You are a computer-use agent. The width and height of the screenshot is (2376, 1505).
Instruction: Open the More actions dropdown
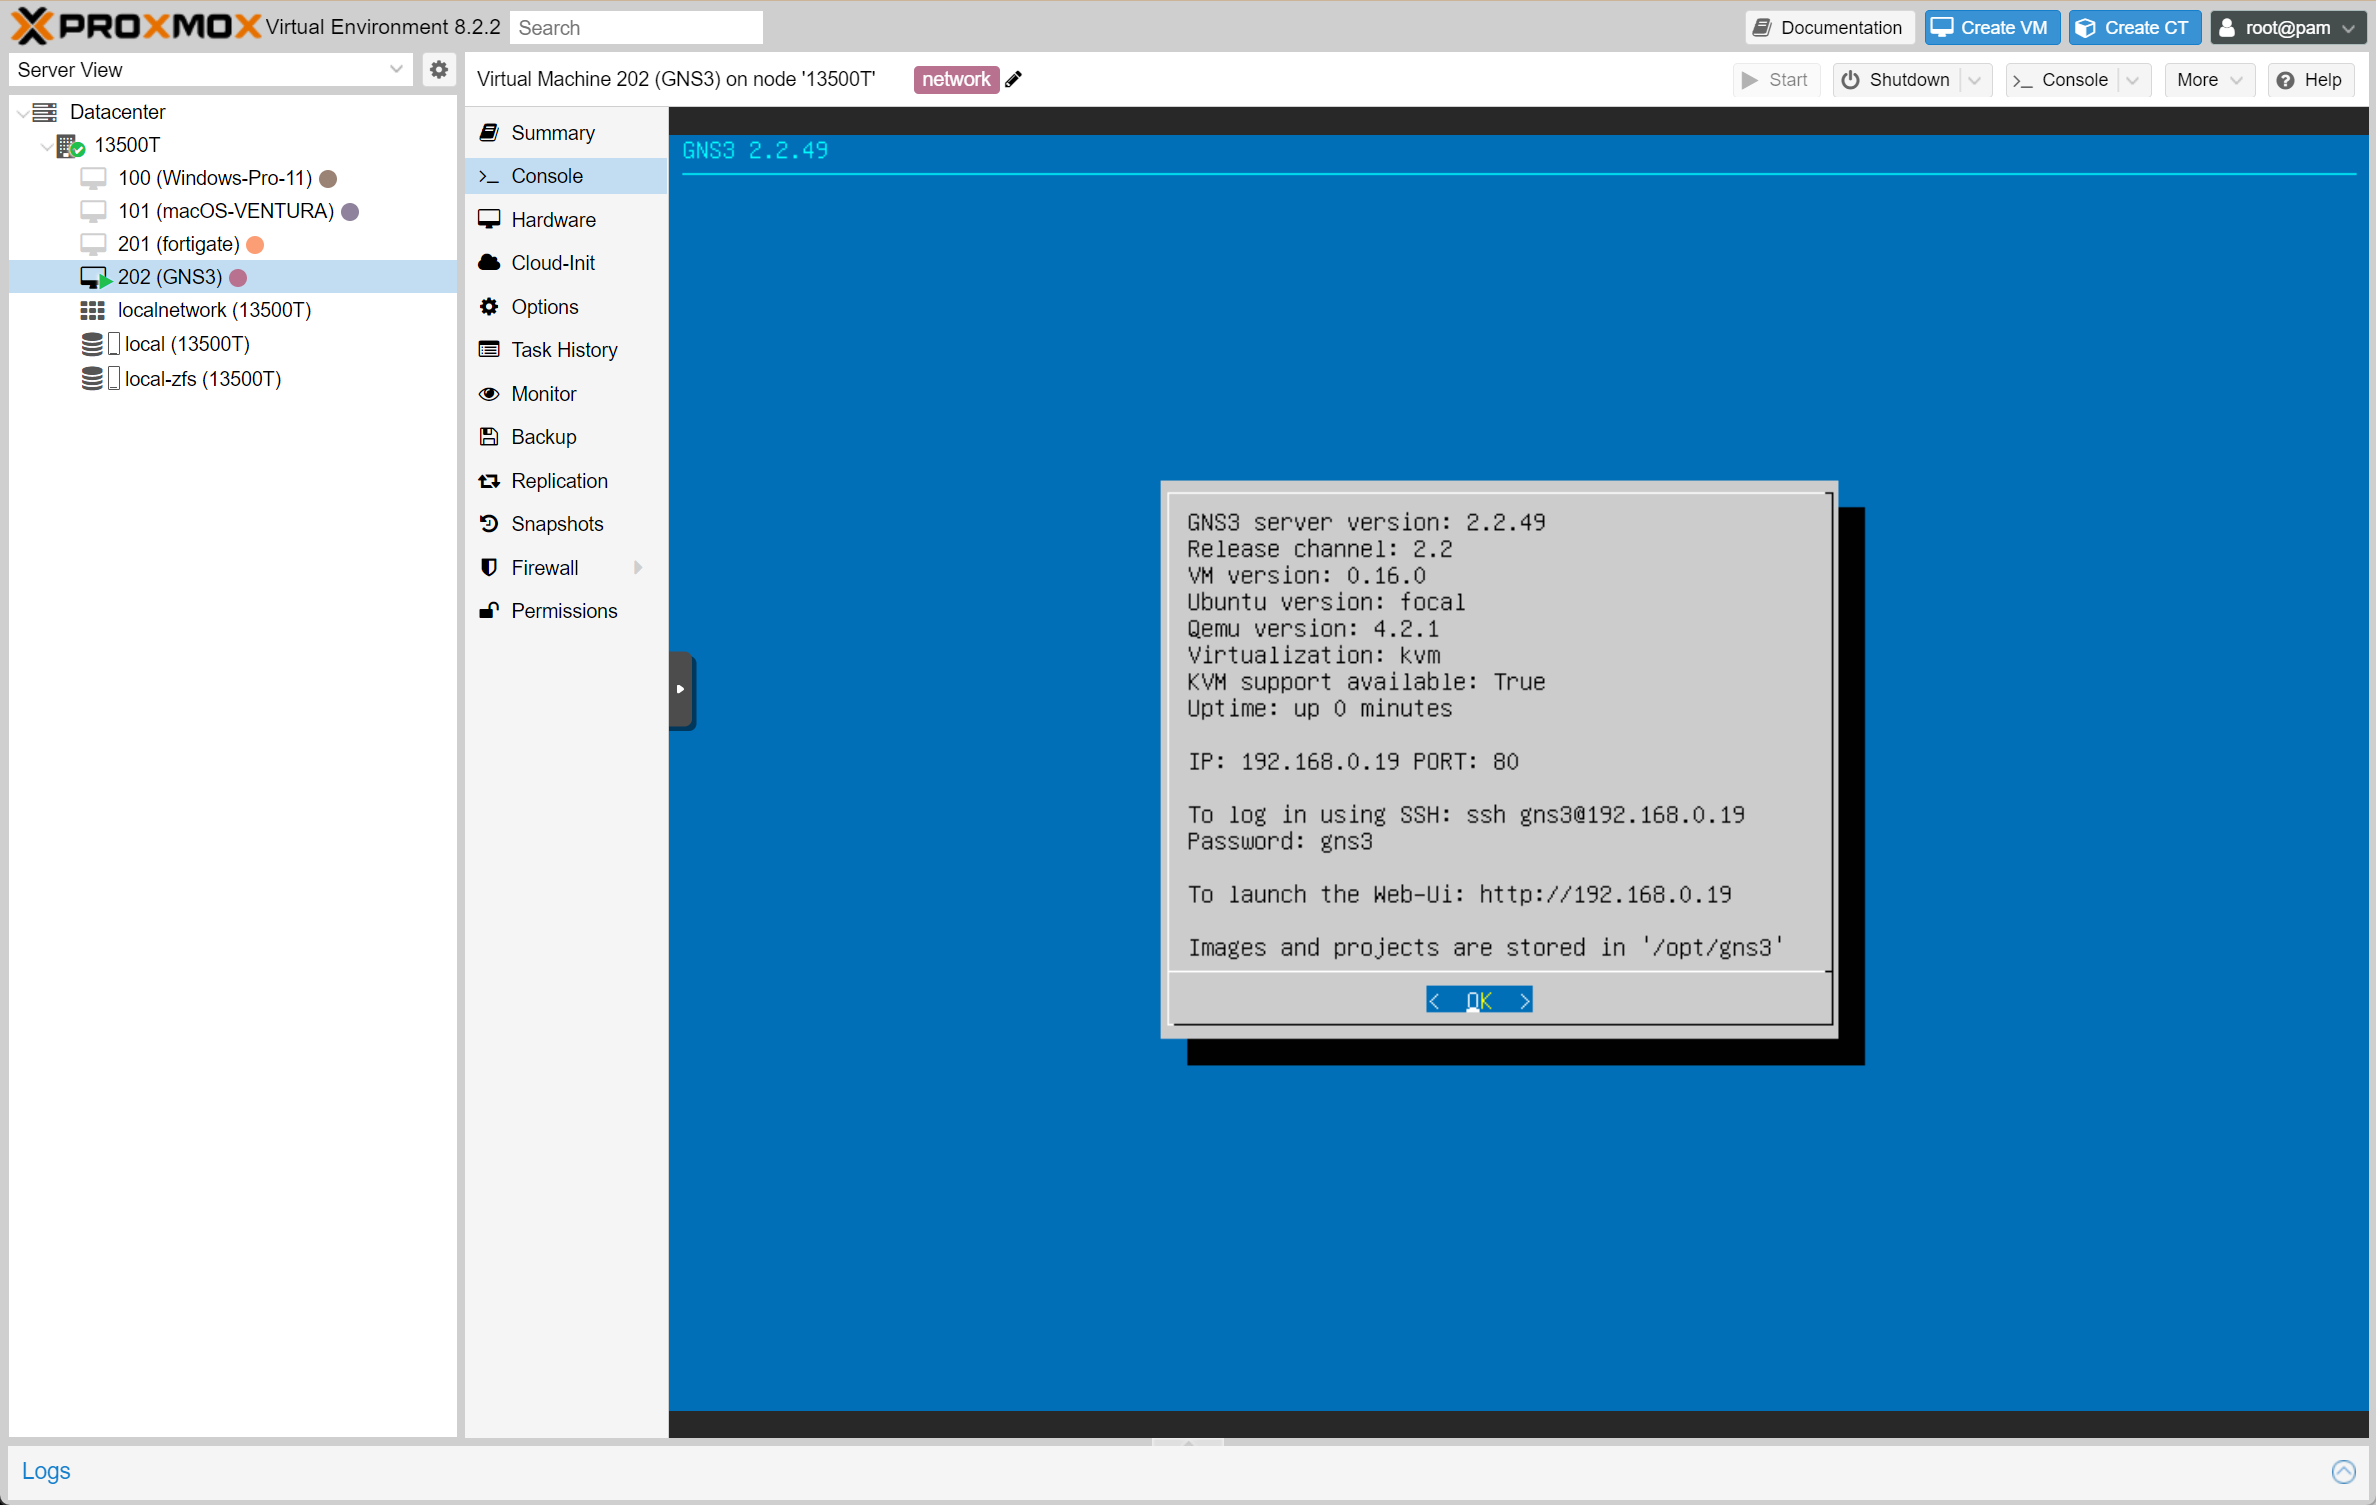coord(2209,80)
